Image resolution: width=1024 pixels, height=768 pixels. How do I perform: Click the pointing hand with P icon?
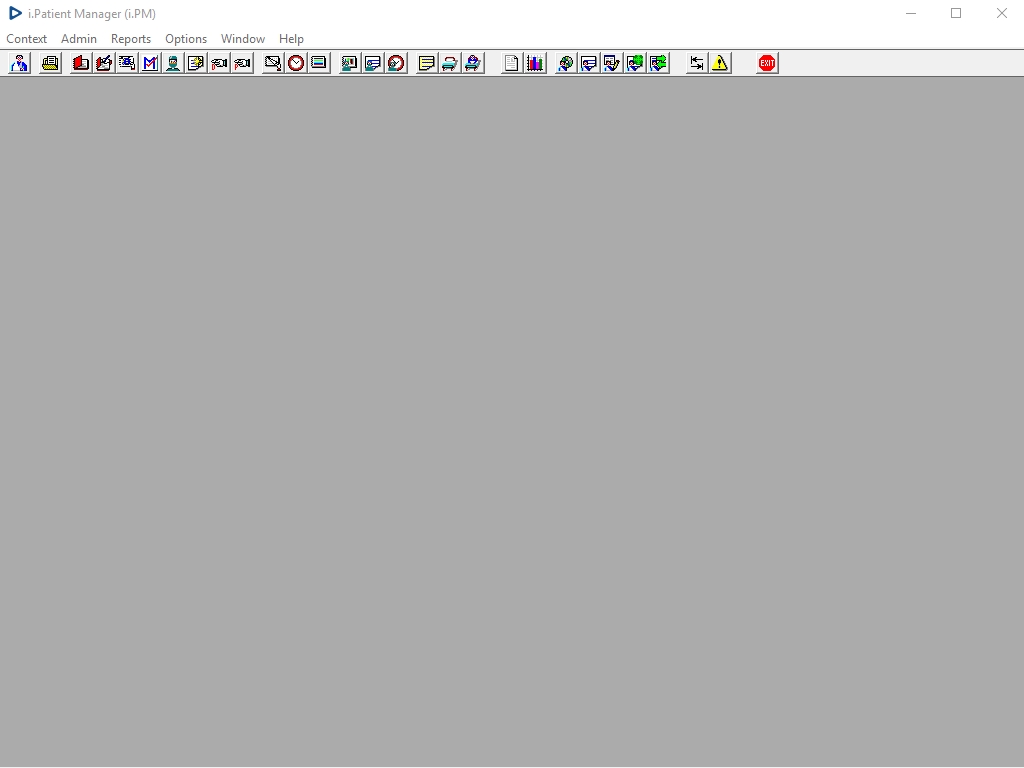[242, 63]
